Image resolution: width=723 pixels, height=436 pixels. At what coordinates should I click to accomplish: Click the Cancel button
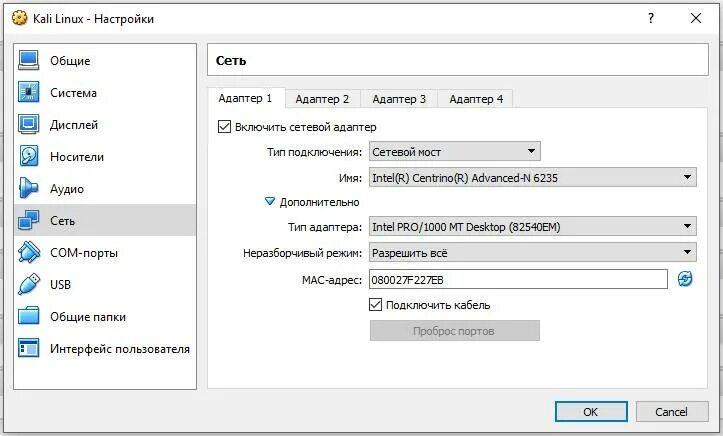pyautogui.click(x=670, y=411)
